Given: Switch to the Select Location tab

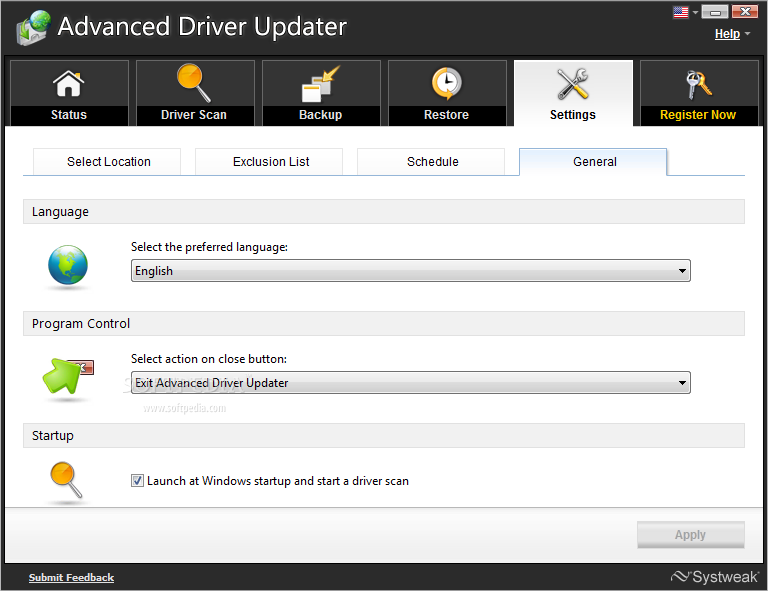Looking at the screenshot, I should 107,162.
